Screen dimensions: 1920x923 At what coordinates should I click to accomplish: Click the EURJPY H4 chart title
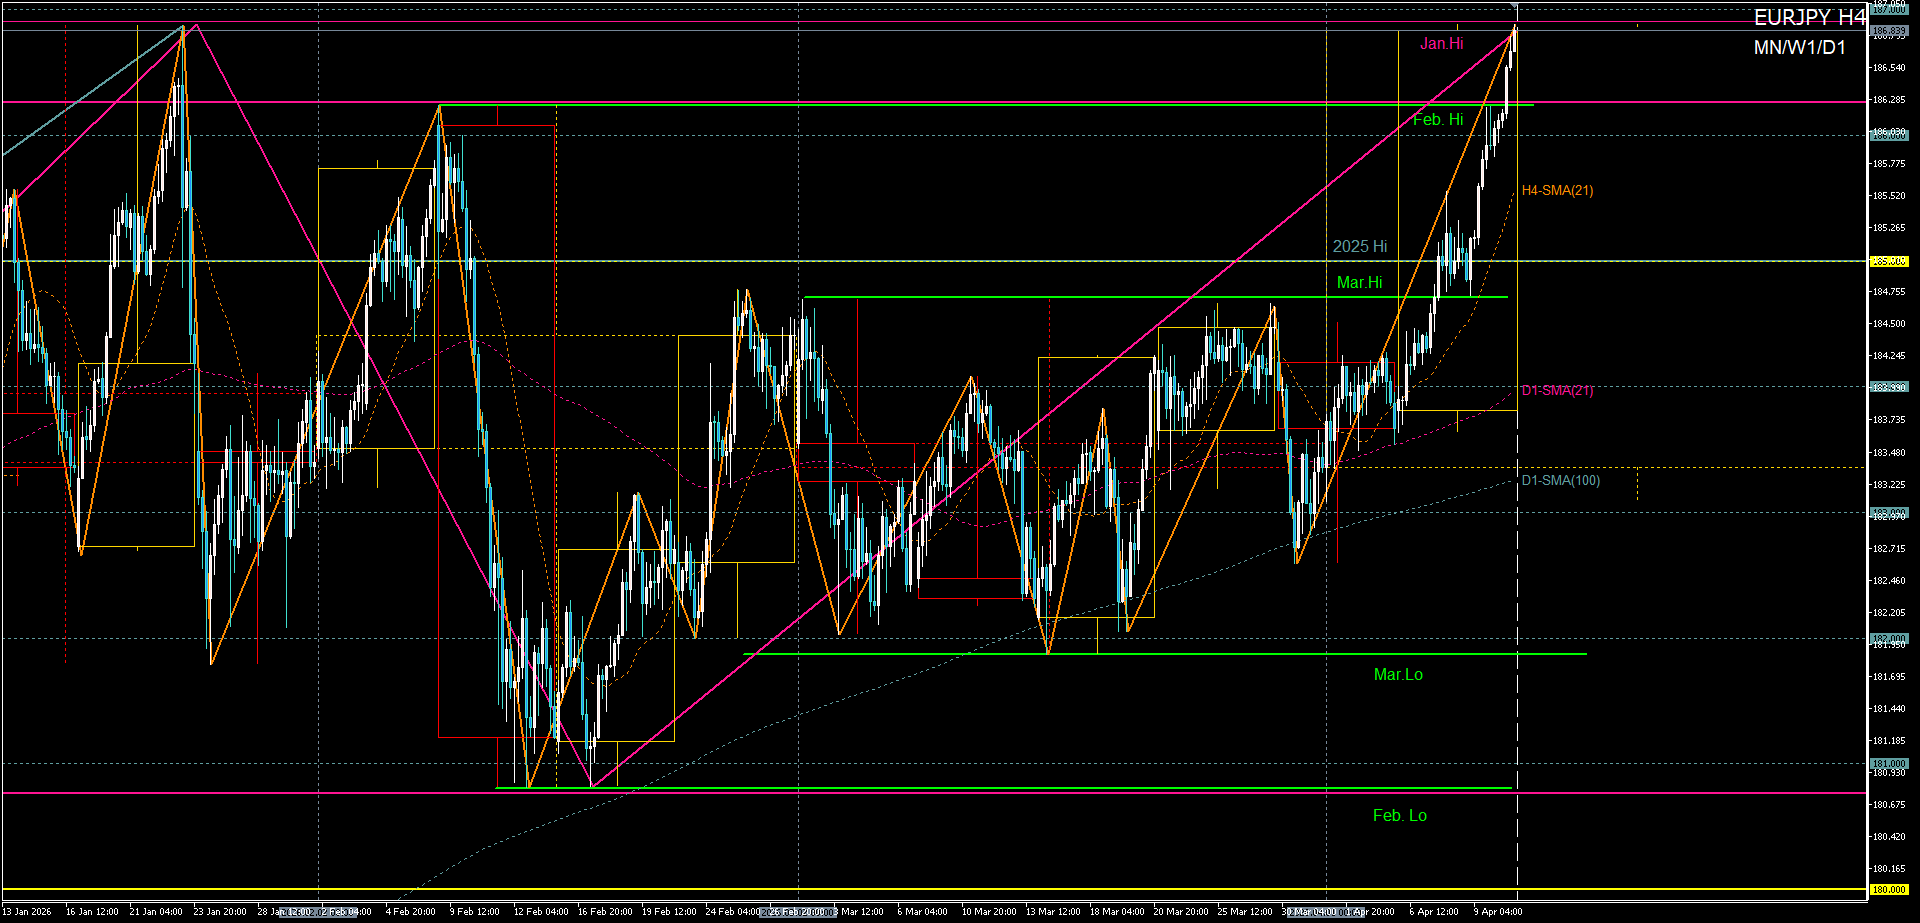(1809, 18)
